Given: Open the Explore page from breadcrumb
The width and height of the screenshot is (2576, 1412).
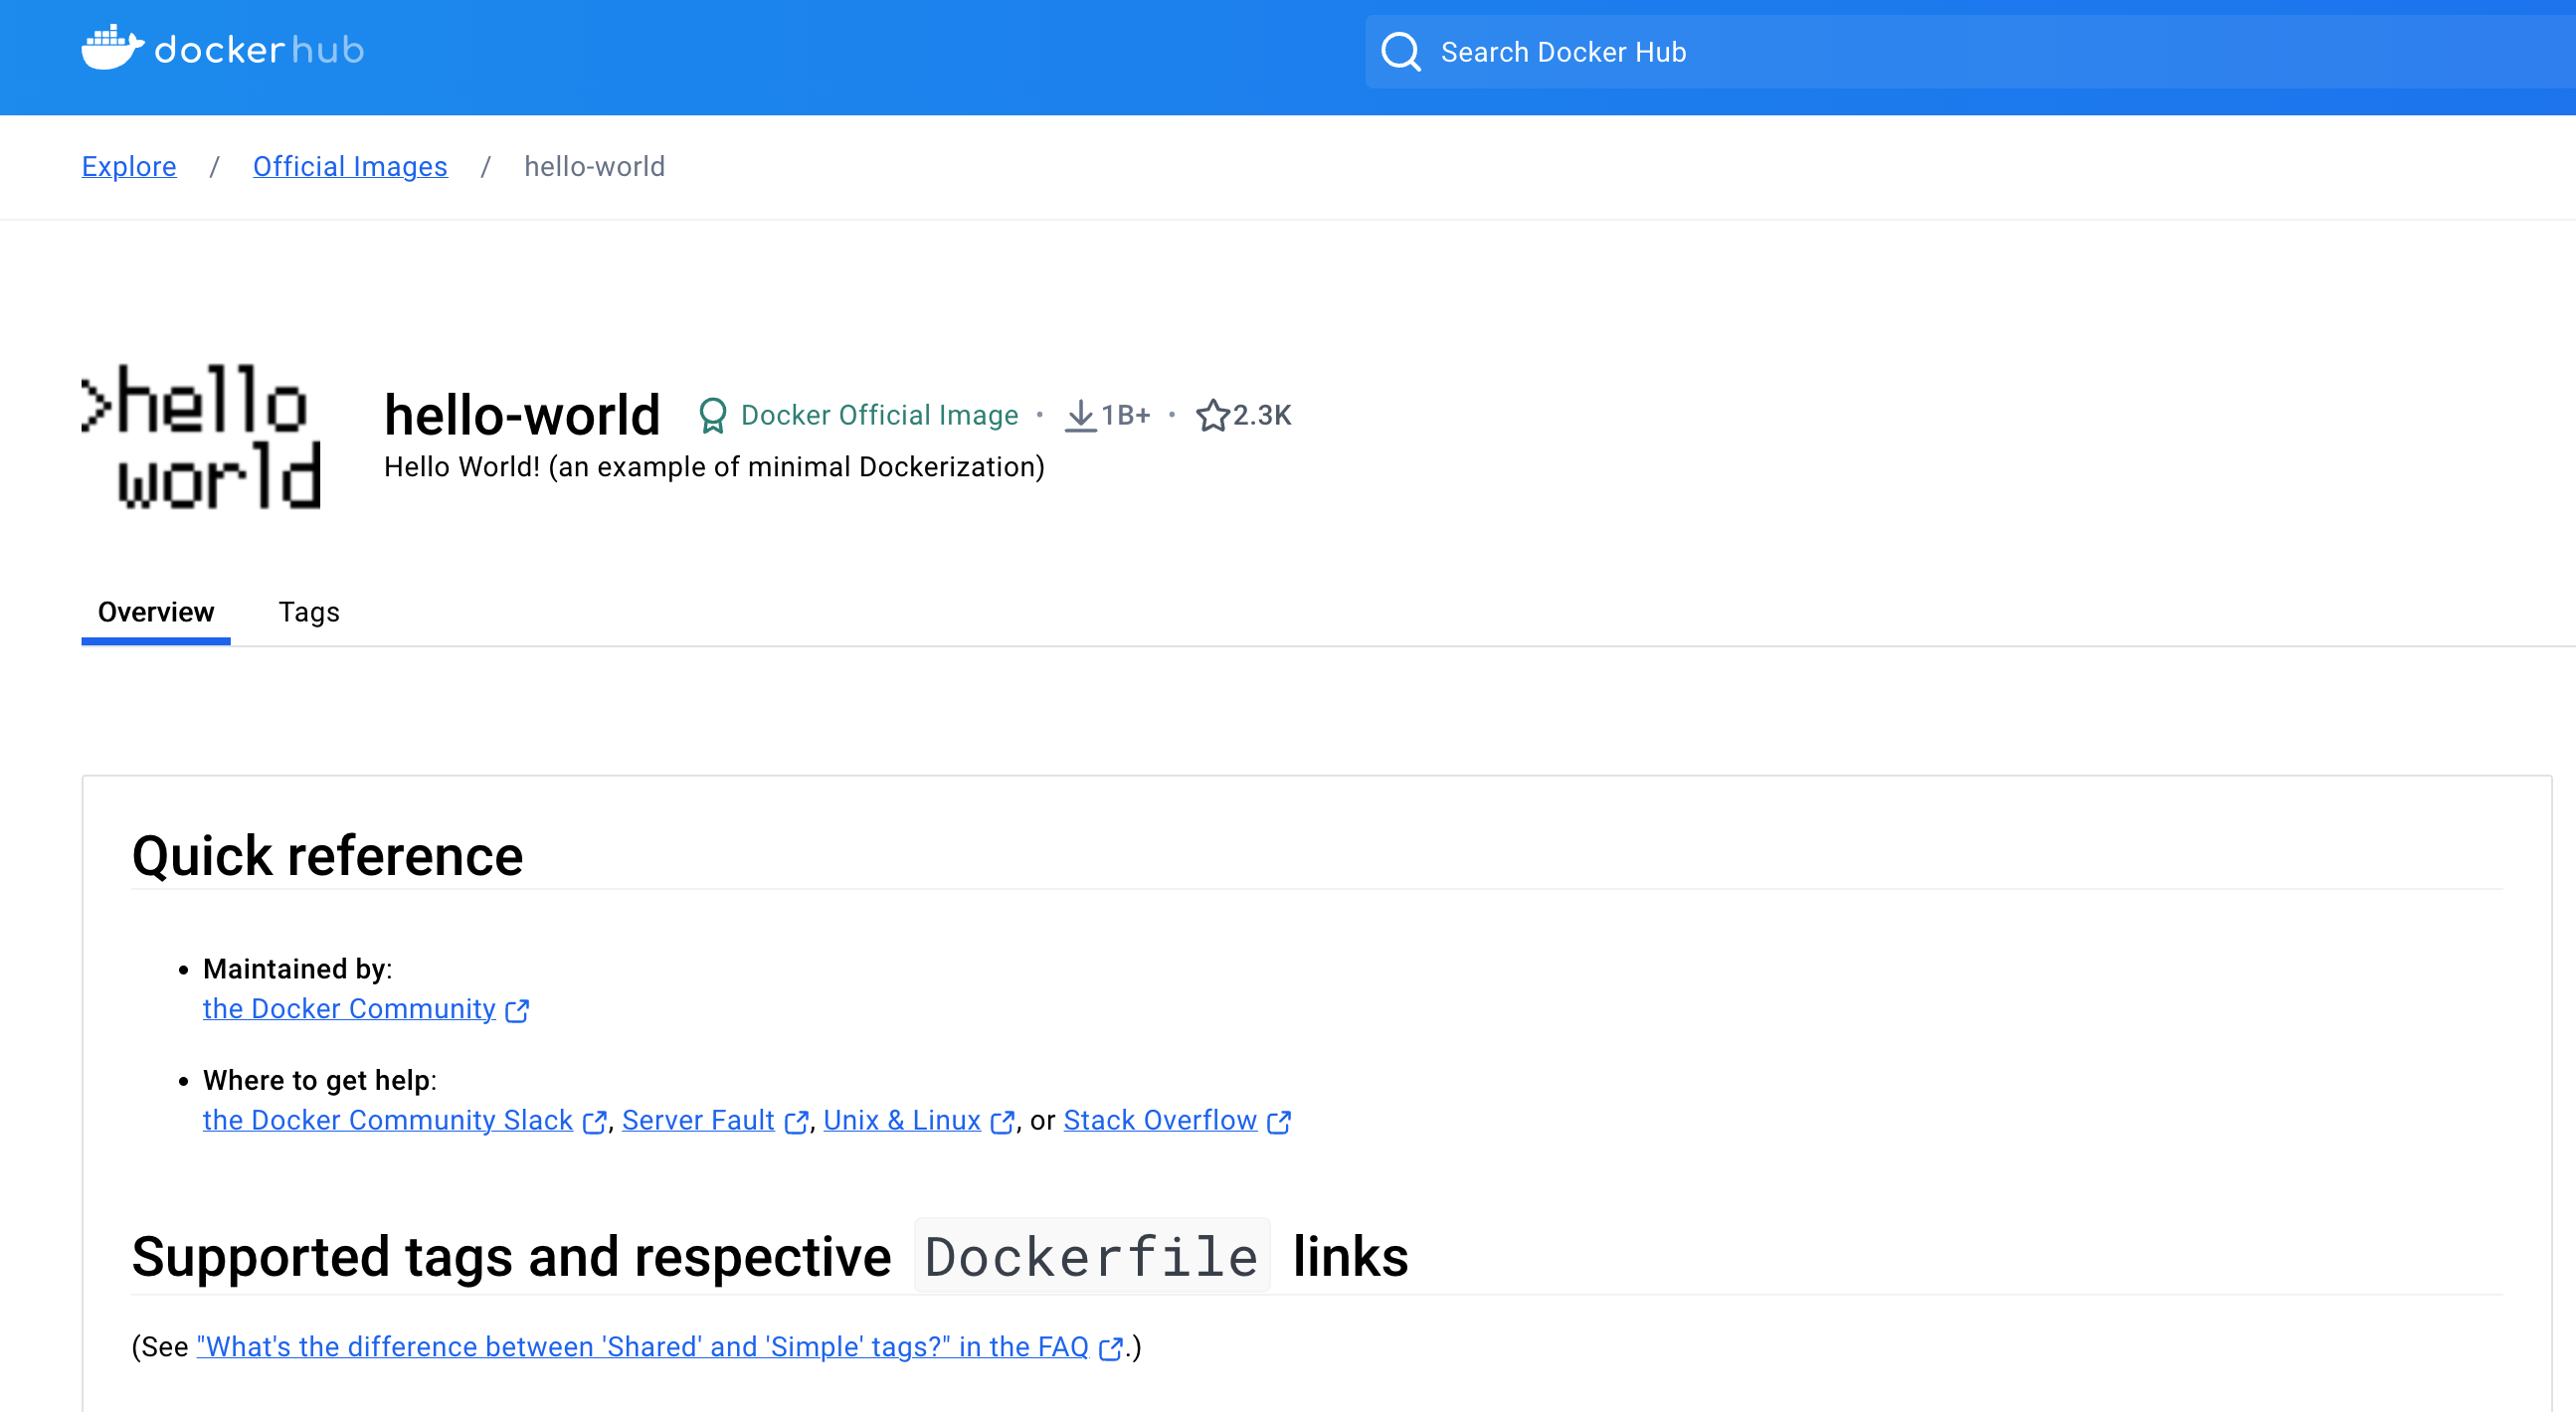Looking at the screenshot, I should click(x=128, y=166).
